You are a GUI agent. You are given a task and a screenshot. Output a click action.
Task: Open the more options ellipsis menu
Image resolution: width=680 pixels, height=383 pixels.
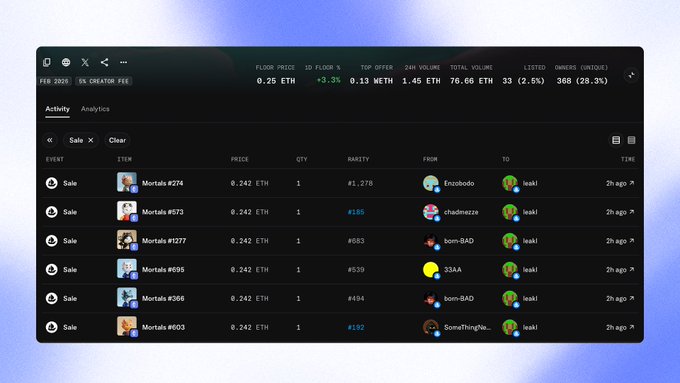click(x=124, y=62)
